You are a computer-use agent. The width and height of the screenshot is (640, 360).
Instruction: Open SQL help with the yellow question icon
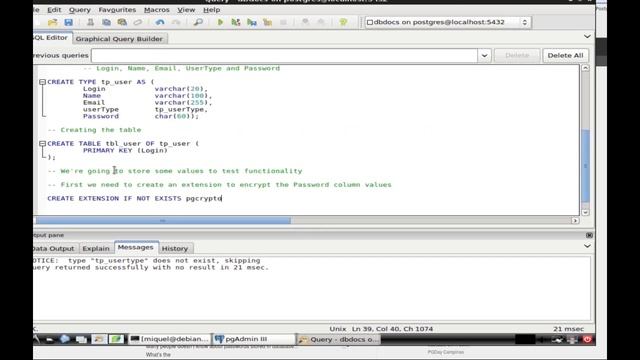click(x=343, y=22)
